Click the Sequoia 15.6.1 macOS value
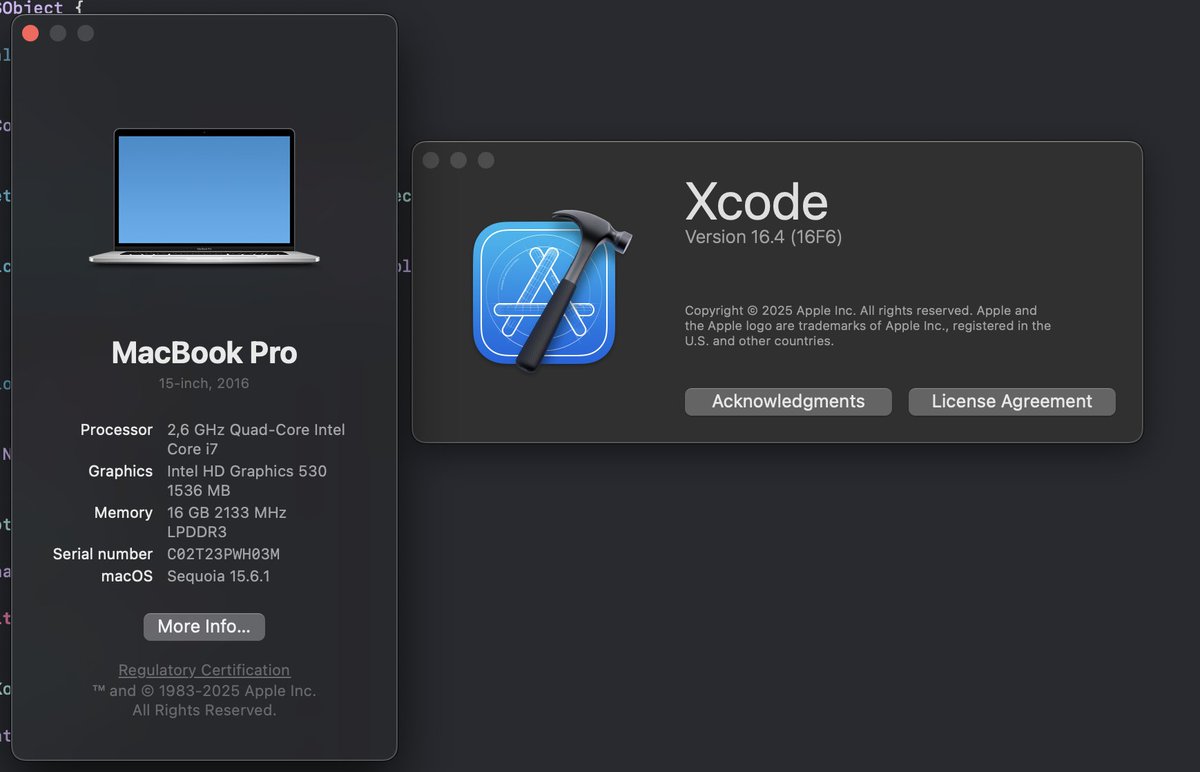Image resolution: width=1200 pixels, height=772 pixels. [219, 576]
